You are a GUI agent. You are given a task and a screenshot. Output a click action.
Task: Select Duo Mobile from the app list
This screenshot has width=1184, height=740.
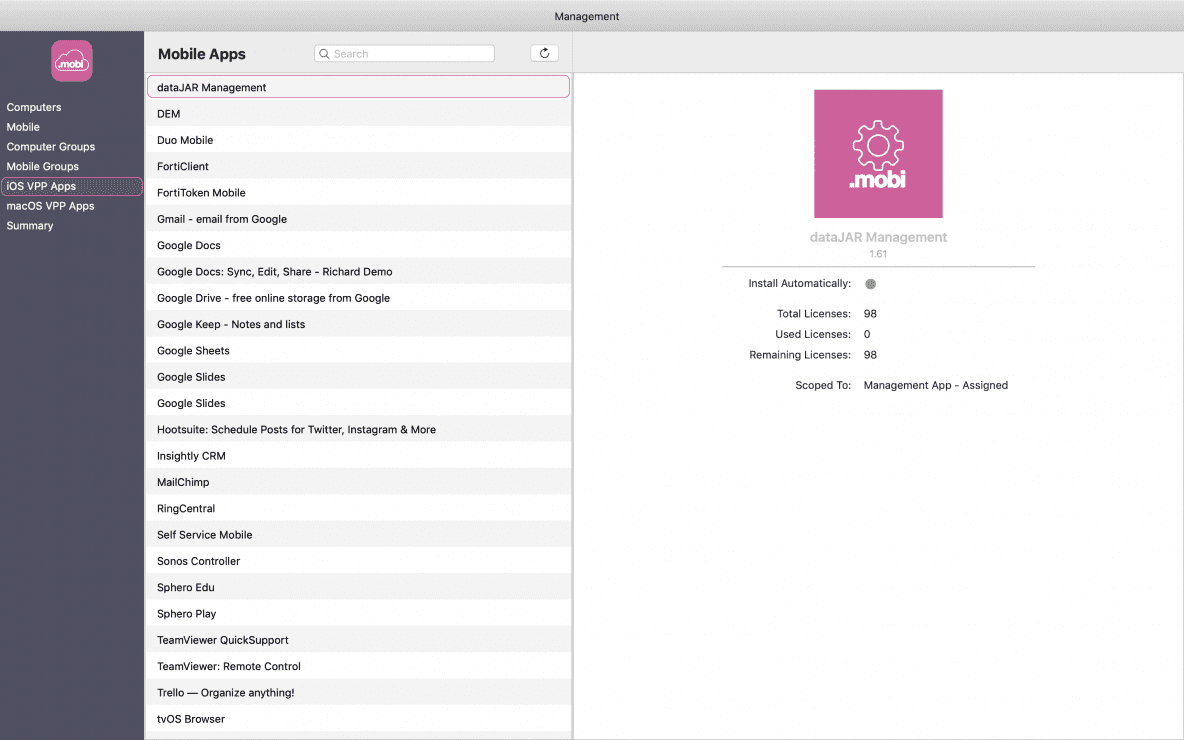coord(185,140)
